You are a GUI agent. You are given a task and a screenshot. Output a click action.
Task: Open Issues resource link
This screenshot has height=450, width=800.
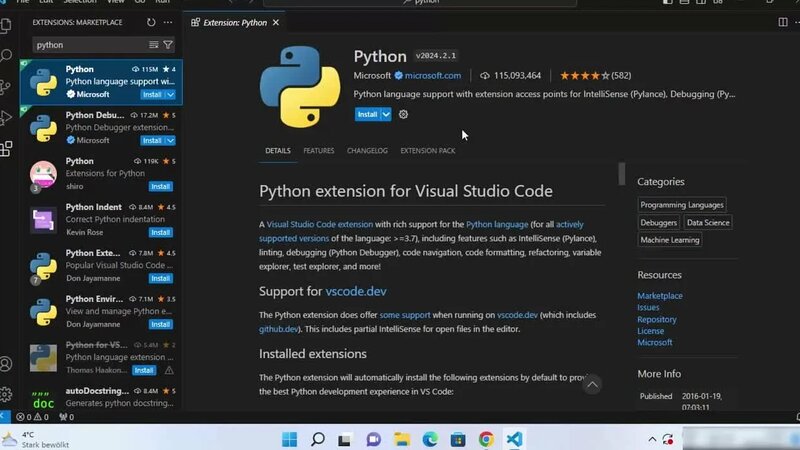[648, 307]
